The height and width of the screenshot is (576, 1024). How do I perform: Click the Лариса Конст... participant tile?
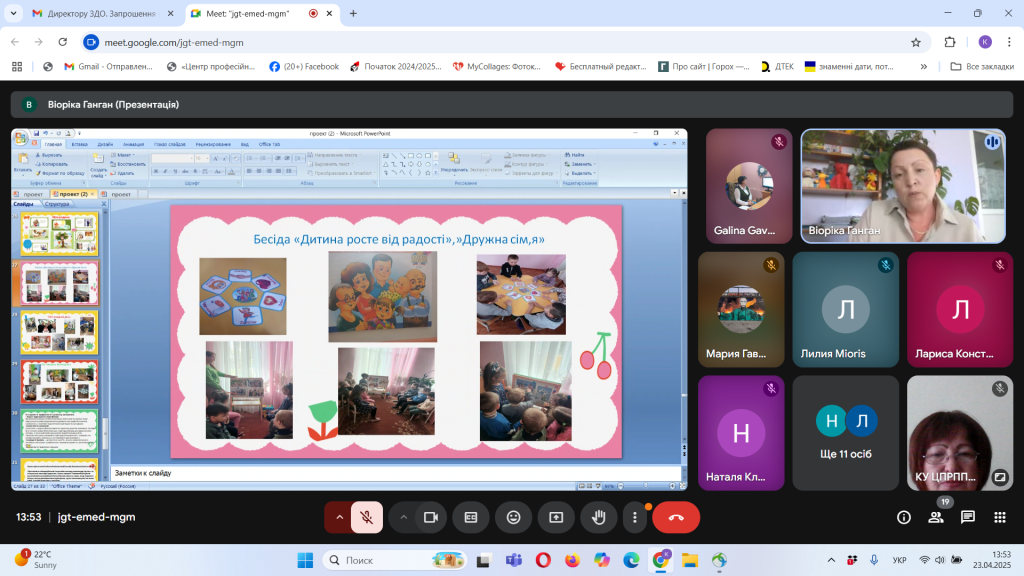[x=960, y=310]
